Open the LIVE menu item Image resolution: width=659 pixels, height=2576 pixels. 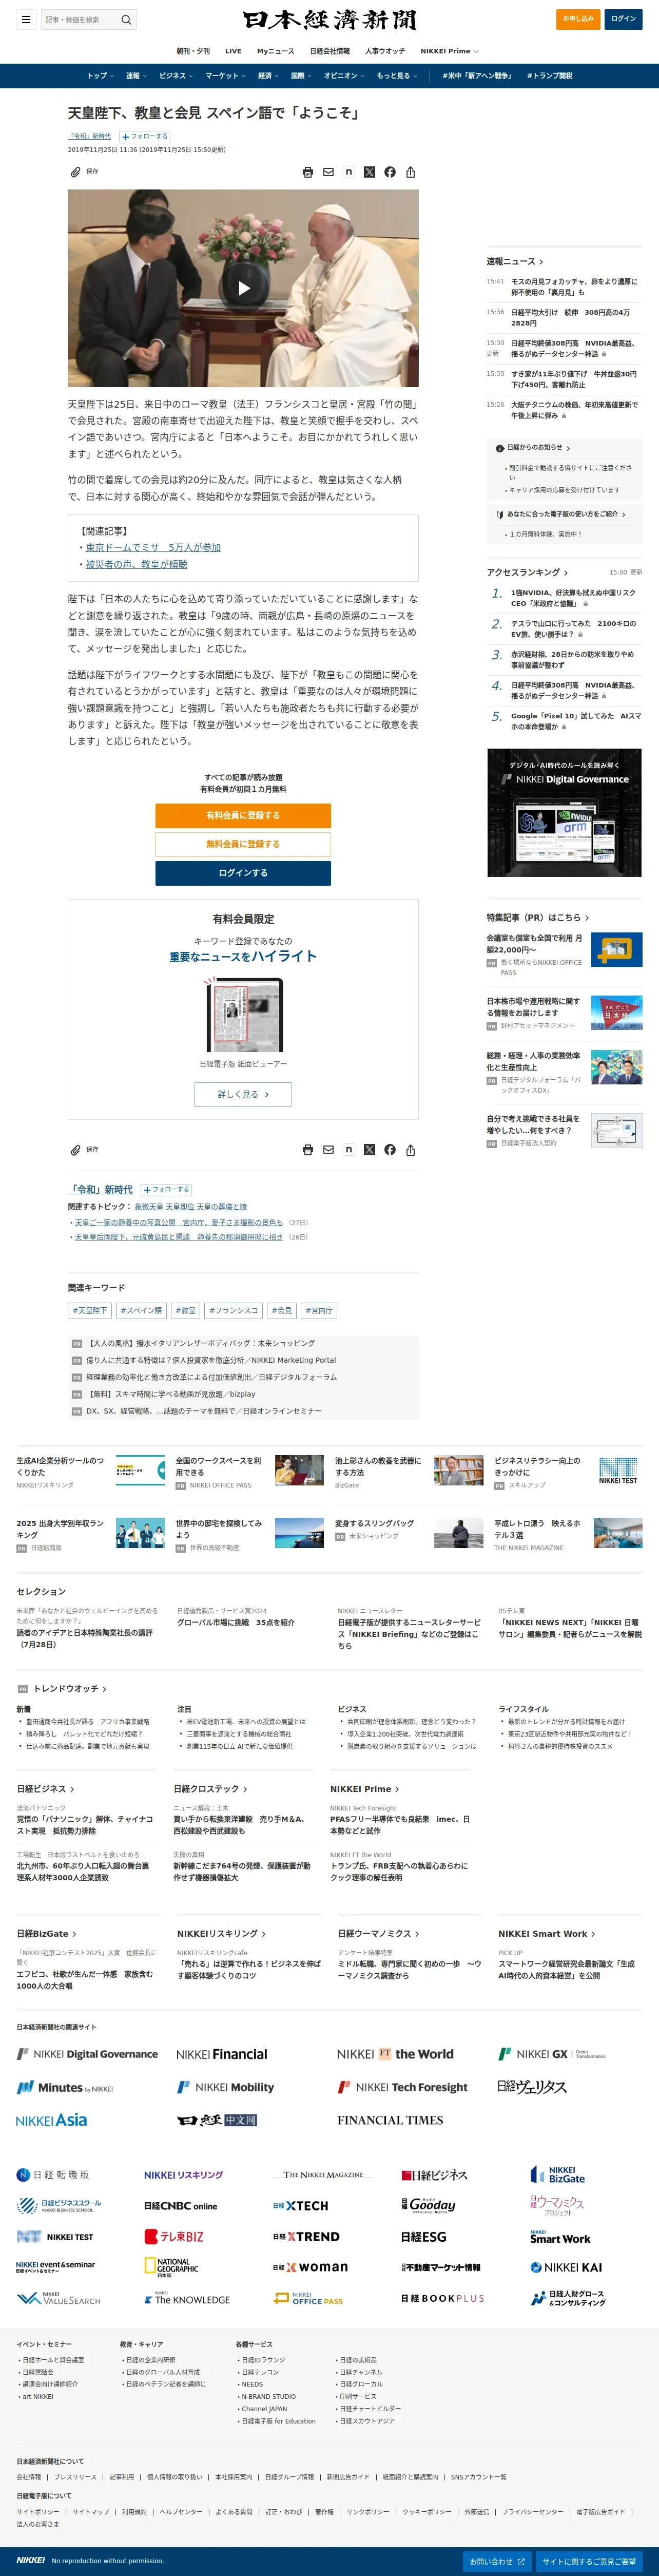pos(233,51)
